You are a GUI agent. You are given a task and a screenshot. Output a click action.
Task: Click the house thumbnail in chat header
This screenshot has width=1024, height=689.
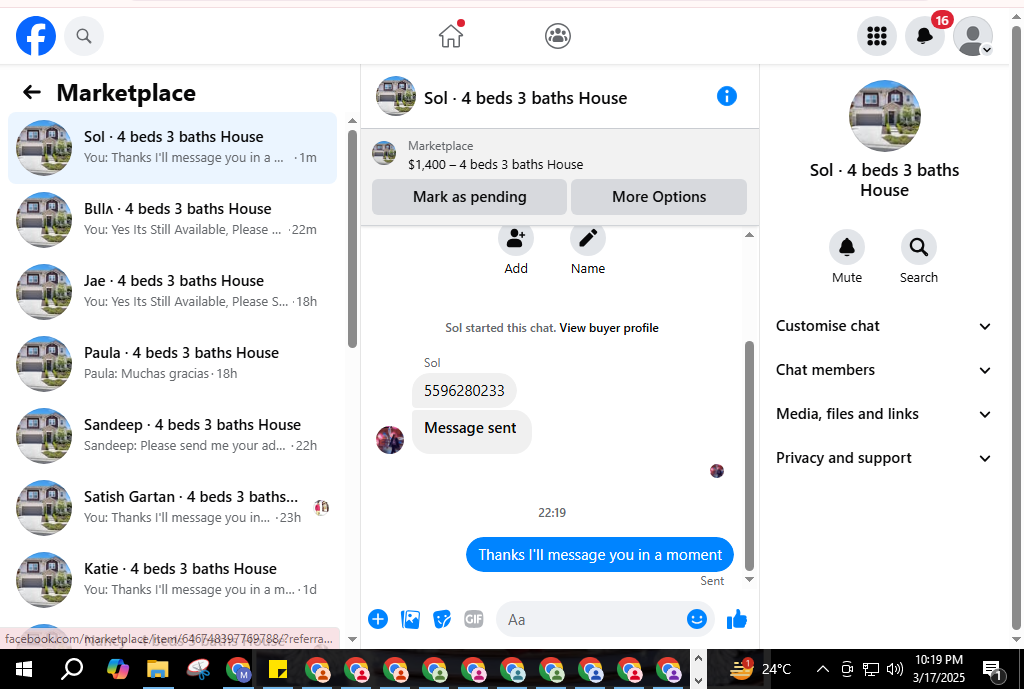click(x=396, y=97)
